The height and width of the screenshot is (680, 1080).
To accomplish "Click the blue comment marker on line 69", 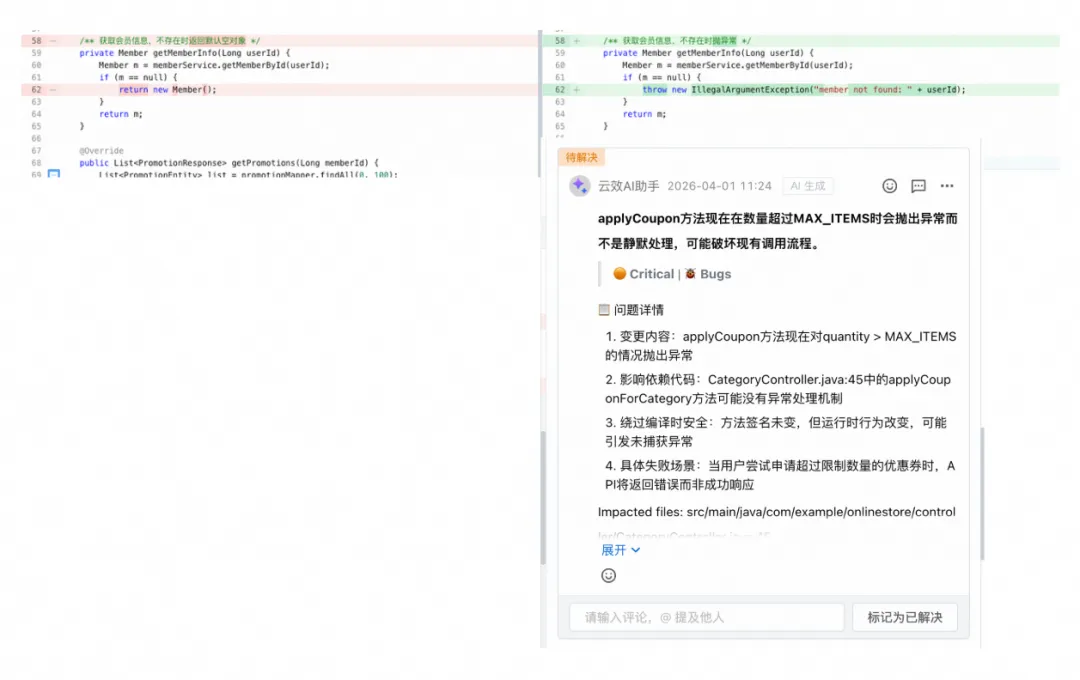I will click(54, 174).
